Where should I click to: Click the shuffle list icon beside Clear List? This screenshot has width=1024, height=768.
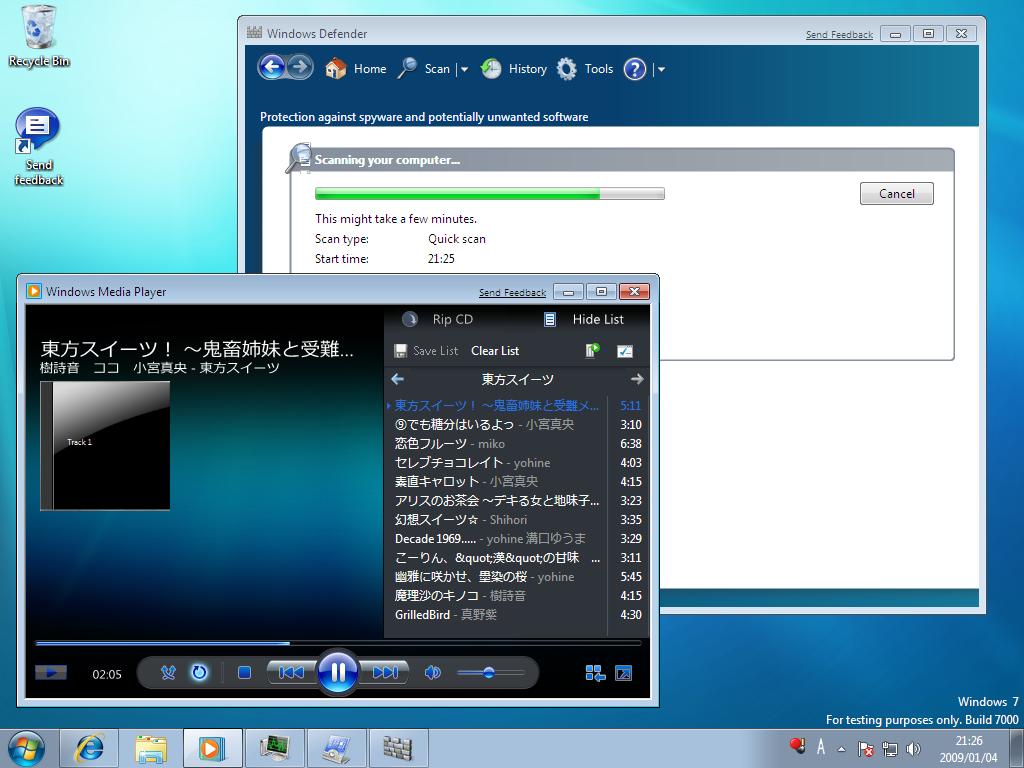point(592,351)
